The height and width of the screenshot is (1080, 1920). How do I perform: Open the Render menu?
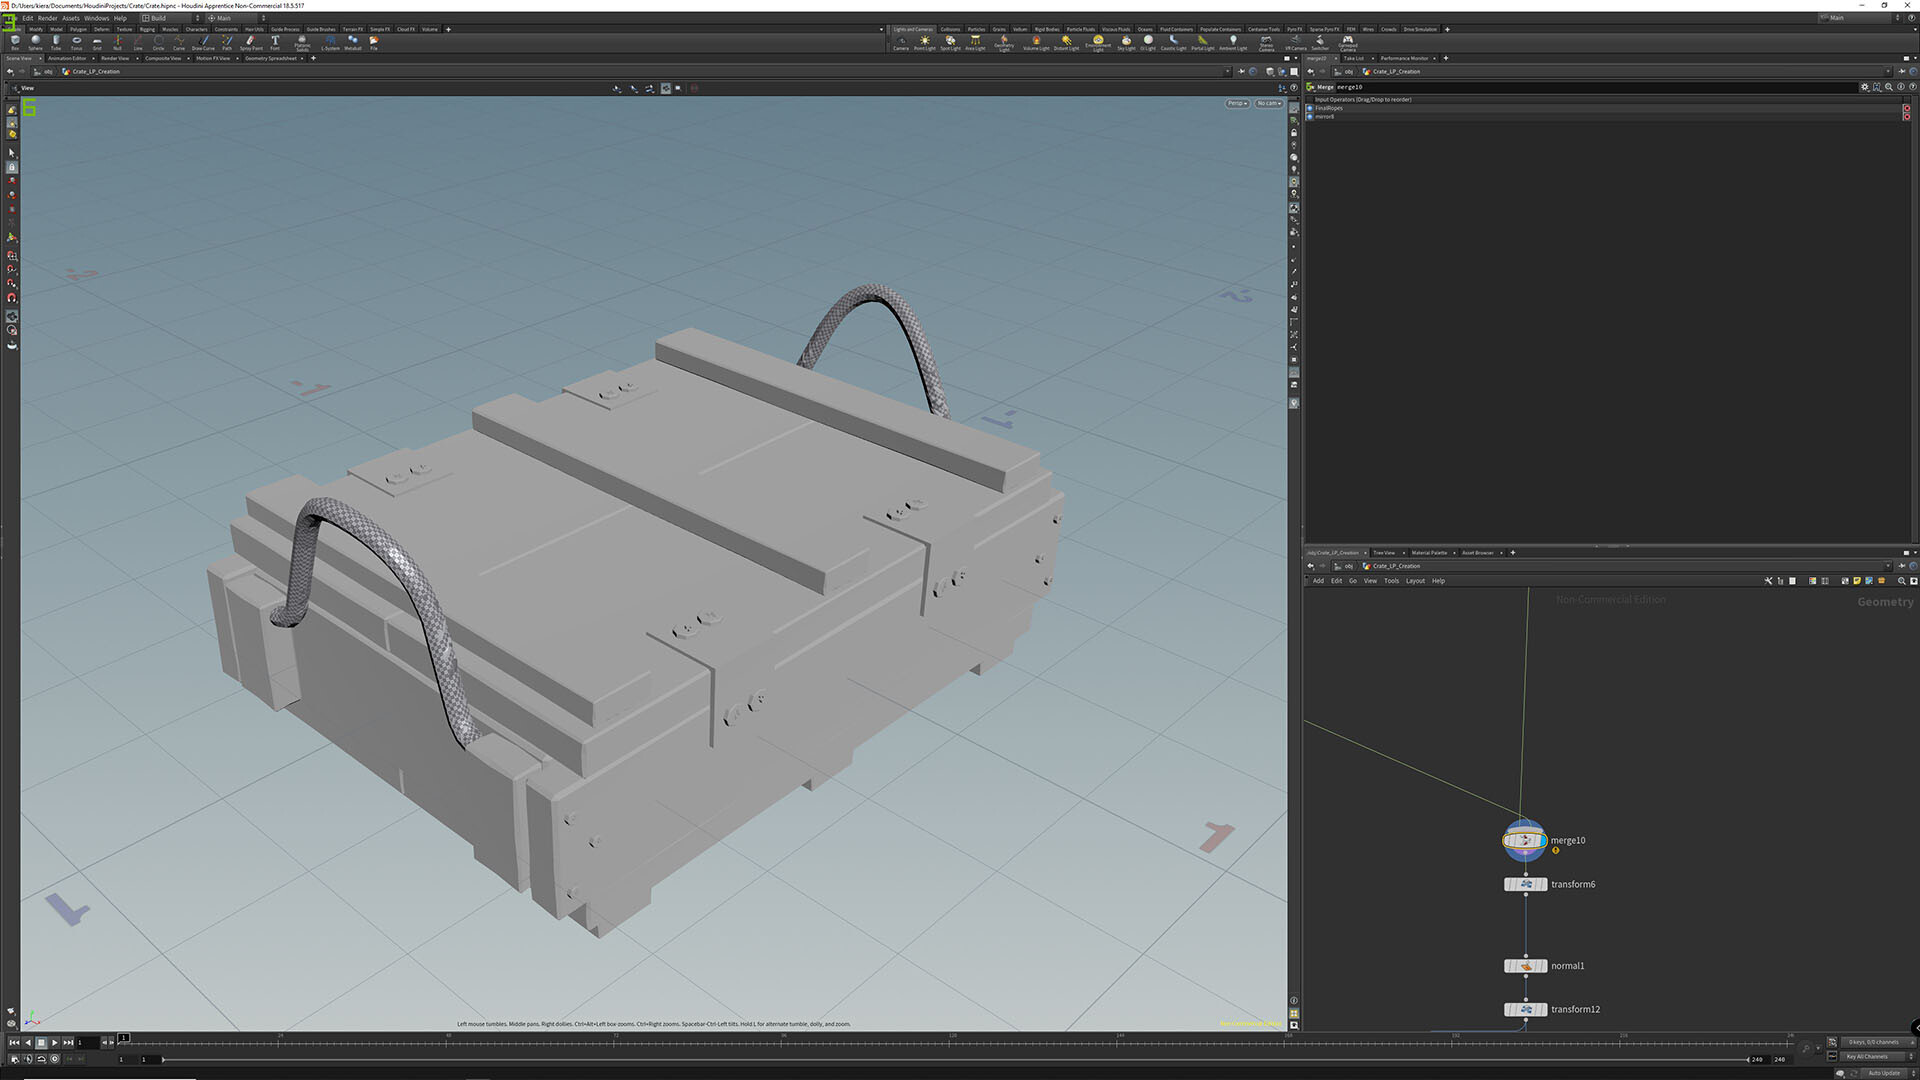(47, 17)
